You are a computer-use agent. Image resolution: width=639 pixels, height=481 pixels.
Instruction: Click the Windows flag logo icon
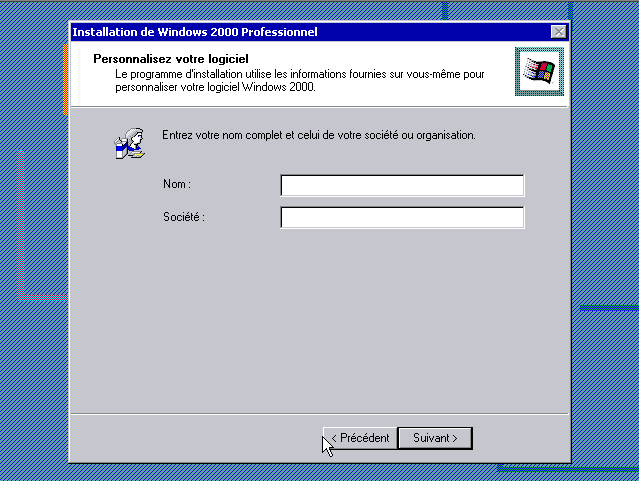point(539,71)
